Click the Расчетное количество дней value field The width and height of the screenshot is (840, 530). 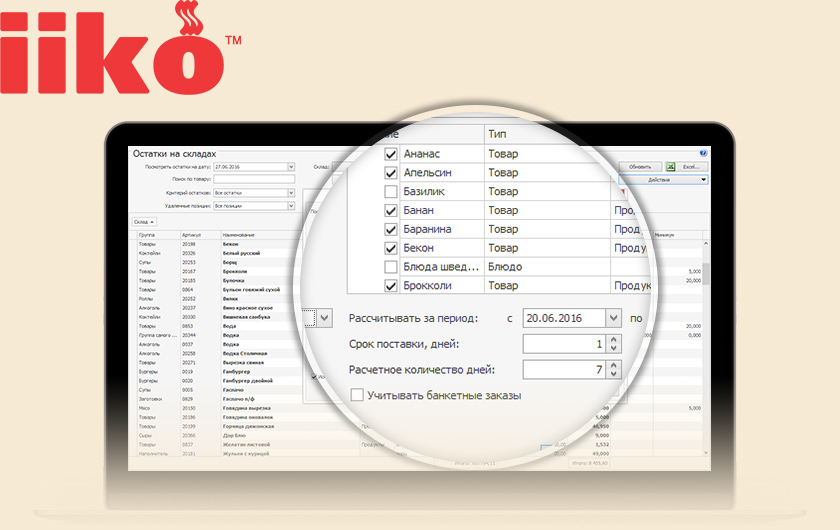point(565,370)
